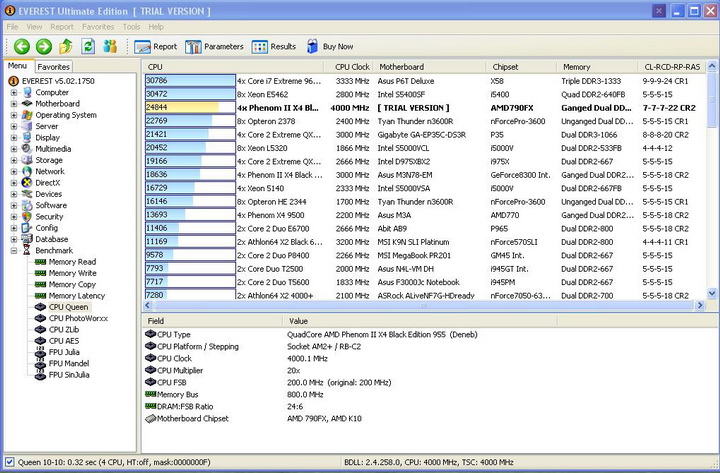Screen dimensions: 720x473
Task: Select CPU PhotoWorxx benchmark
Action: point(78,318)
